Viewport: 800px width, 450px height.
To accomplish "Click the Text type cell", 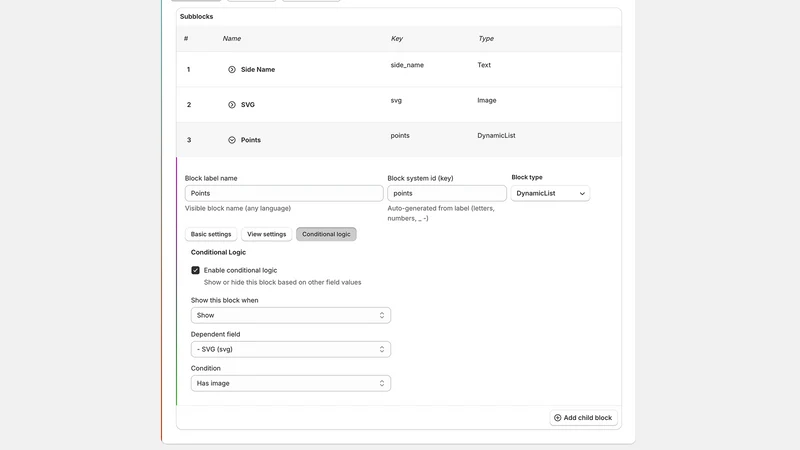I will (x=484, y=65).
